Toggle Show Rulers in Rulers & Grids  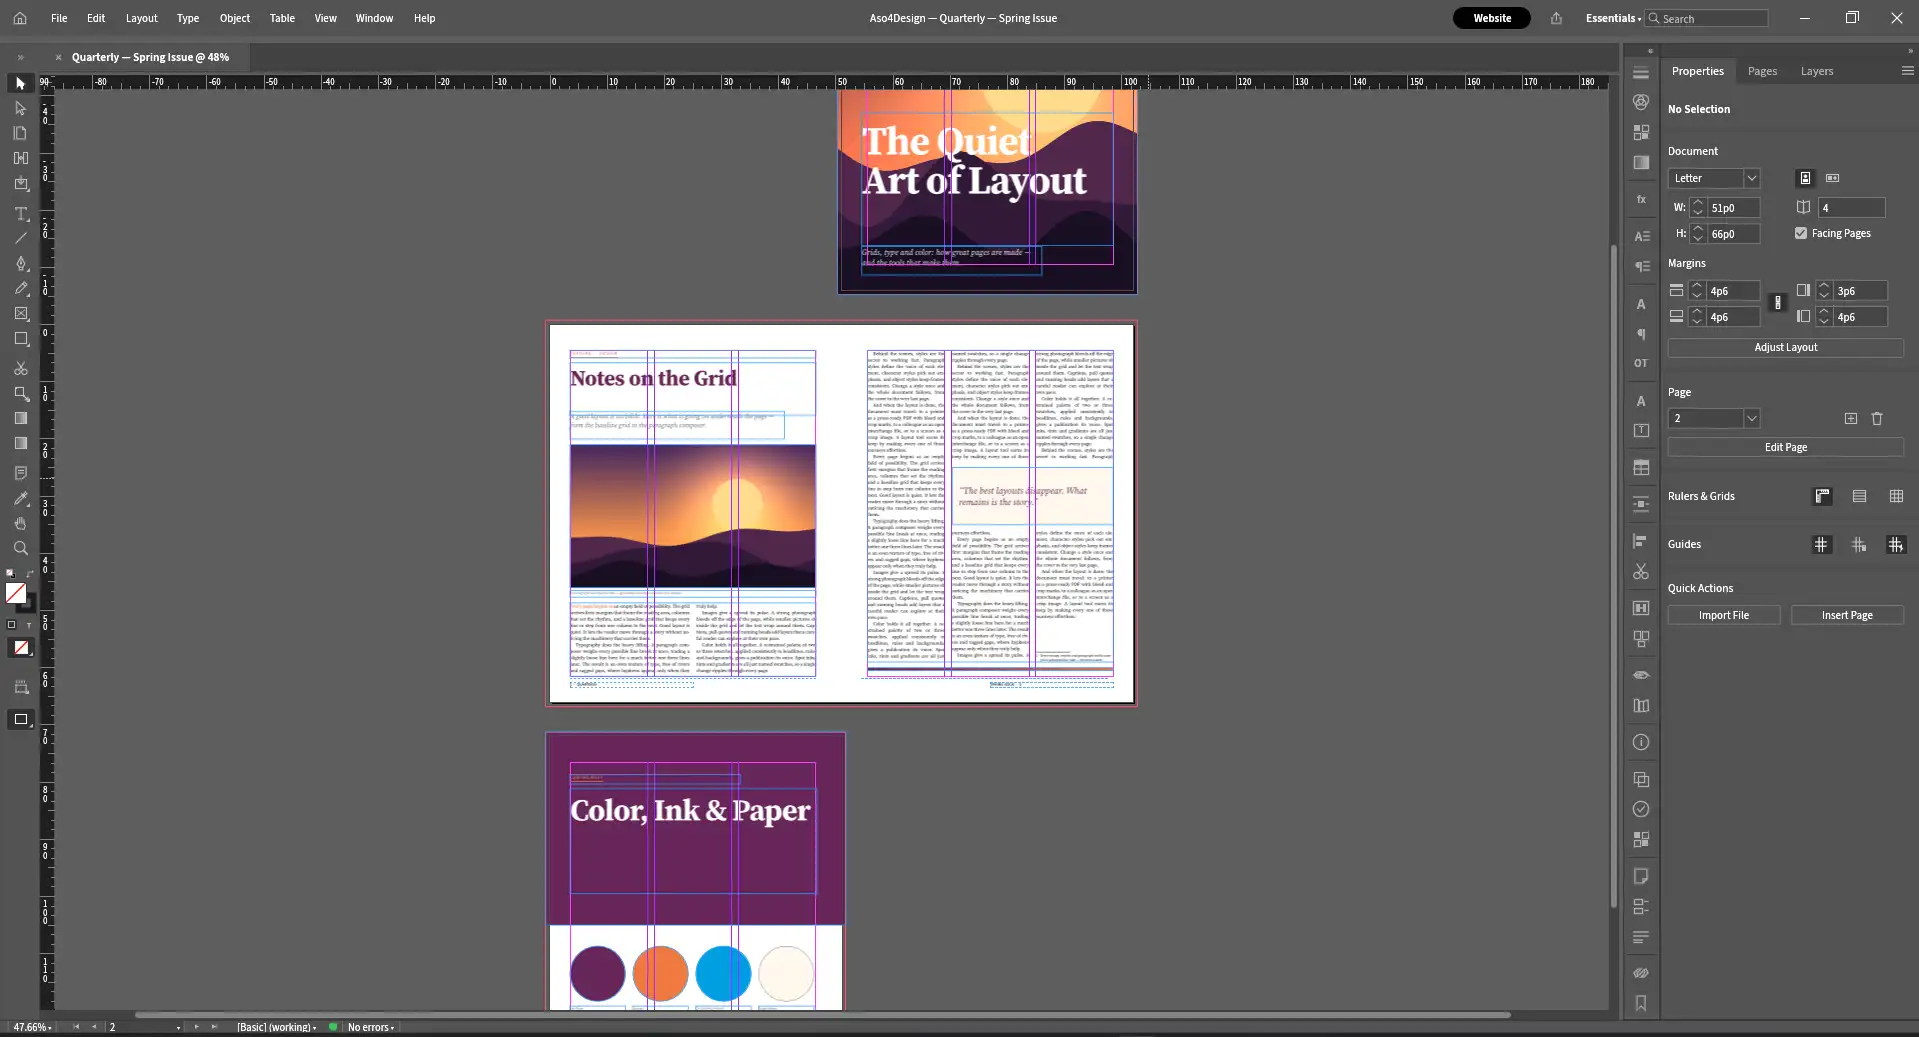point(1822,496)
